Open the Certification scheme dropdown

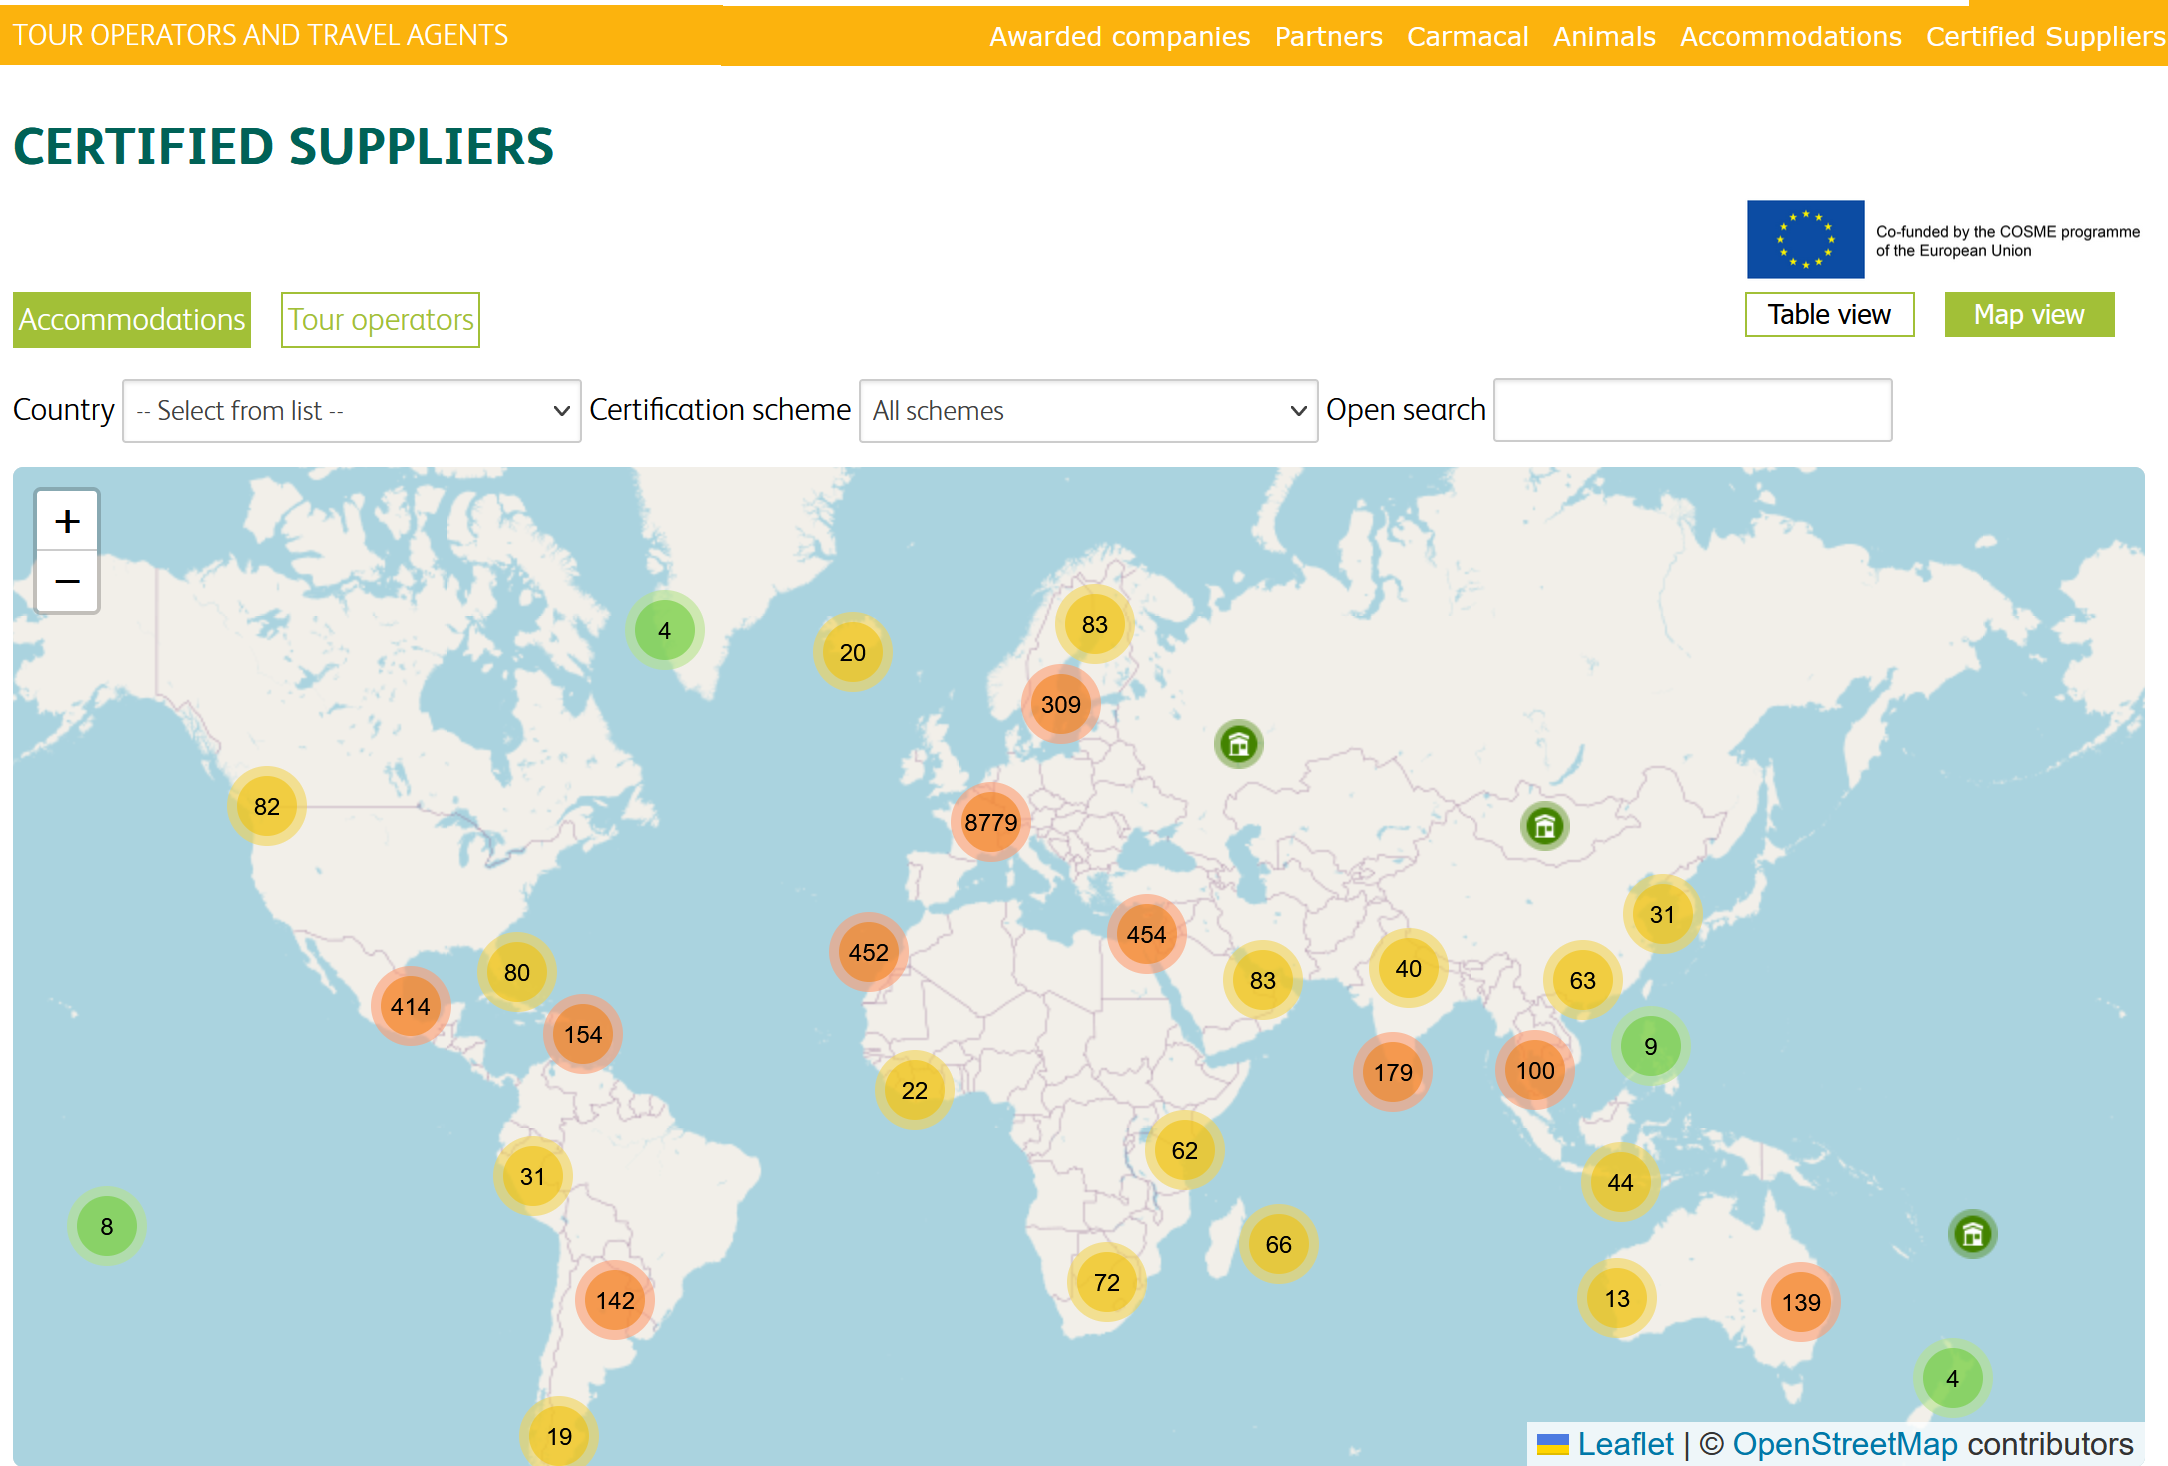click(x=1088, y=411)
